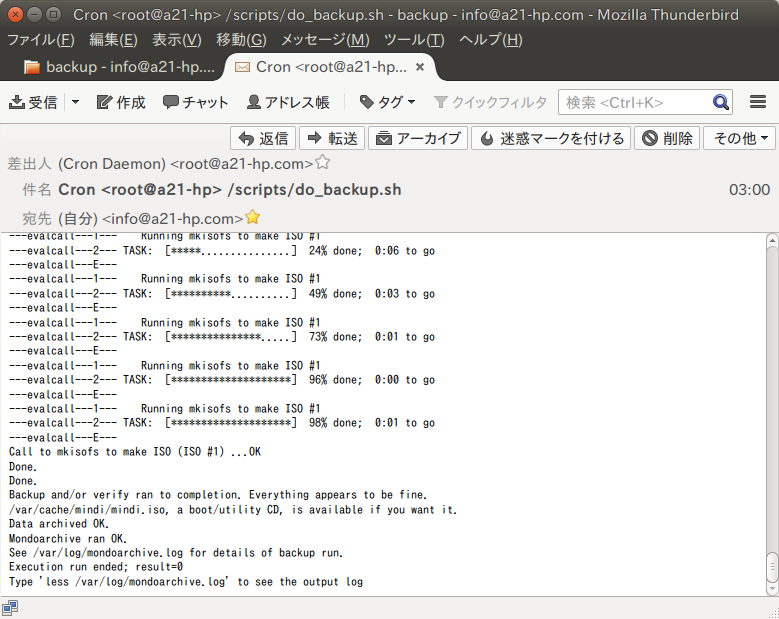779x619 pixels.
Task: Compose a new message with 作成
Action: tap(121, 102)
